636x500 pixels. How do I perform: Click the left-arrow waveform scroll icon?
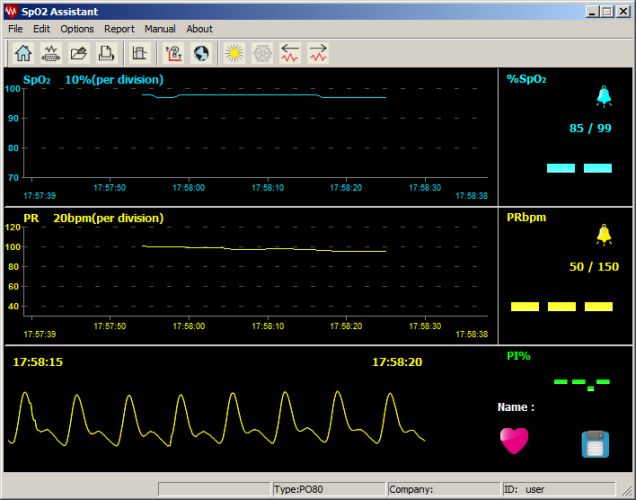(x=290, y=53)
